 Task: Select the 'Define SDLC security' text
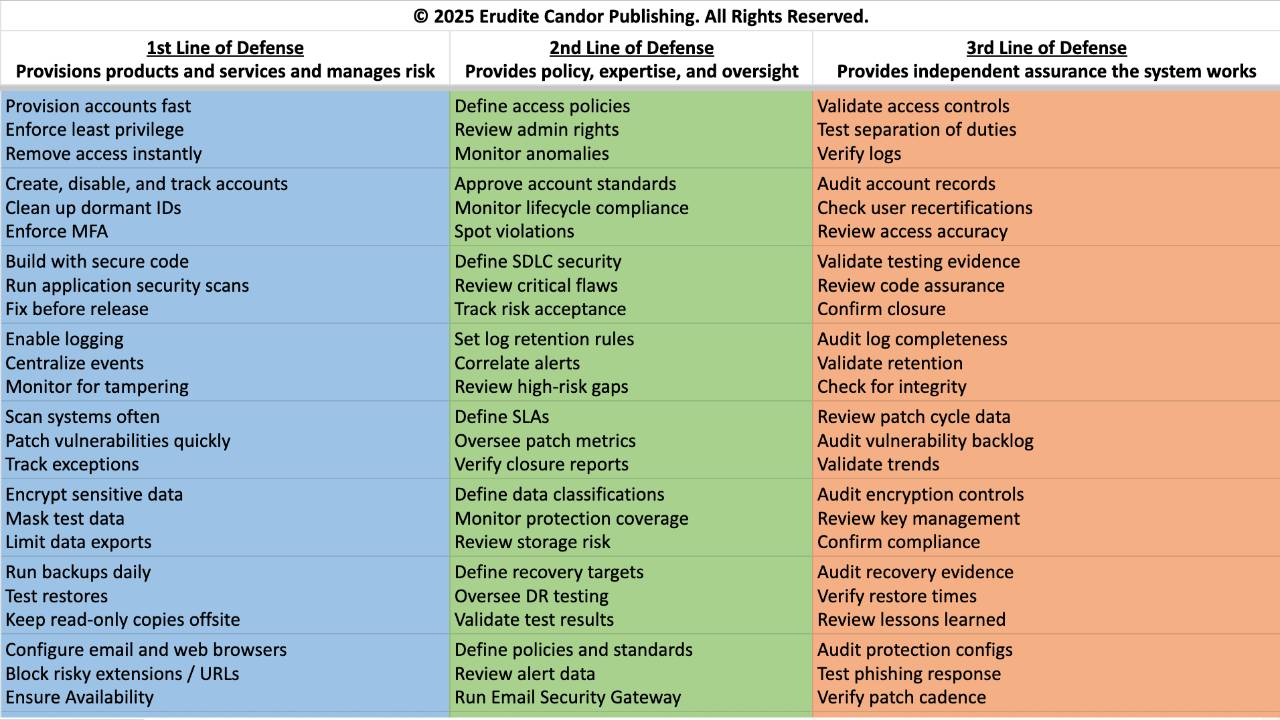[538, 261]
